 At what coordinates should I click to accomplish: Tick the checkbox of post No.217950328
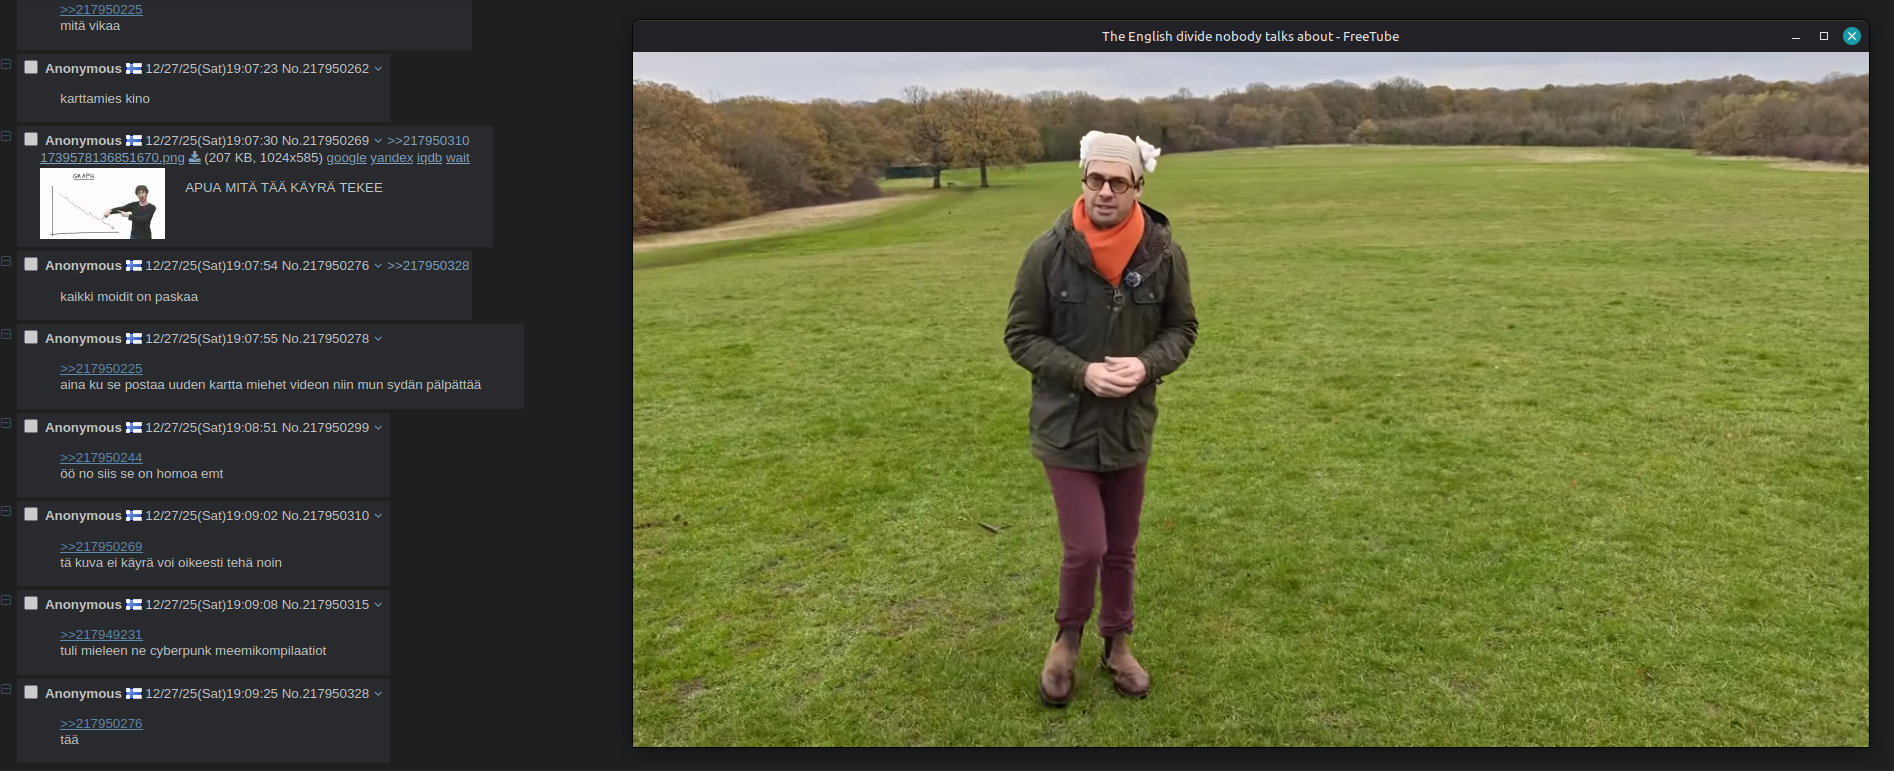pos(31,692)
